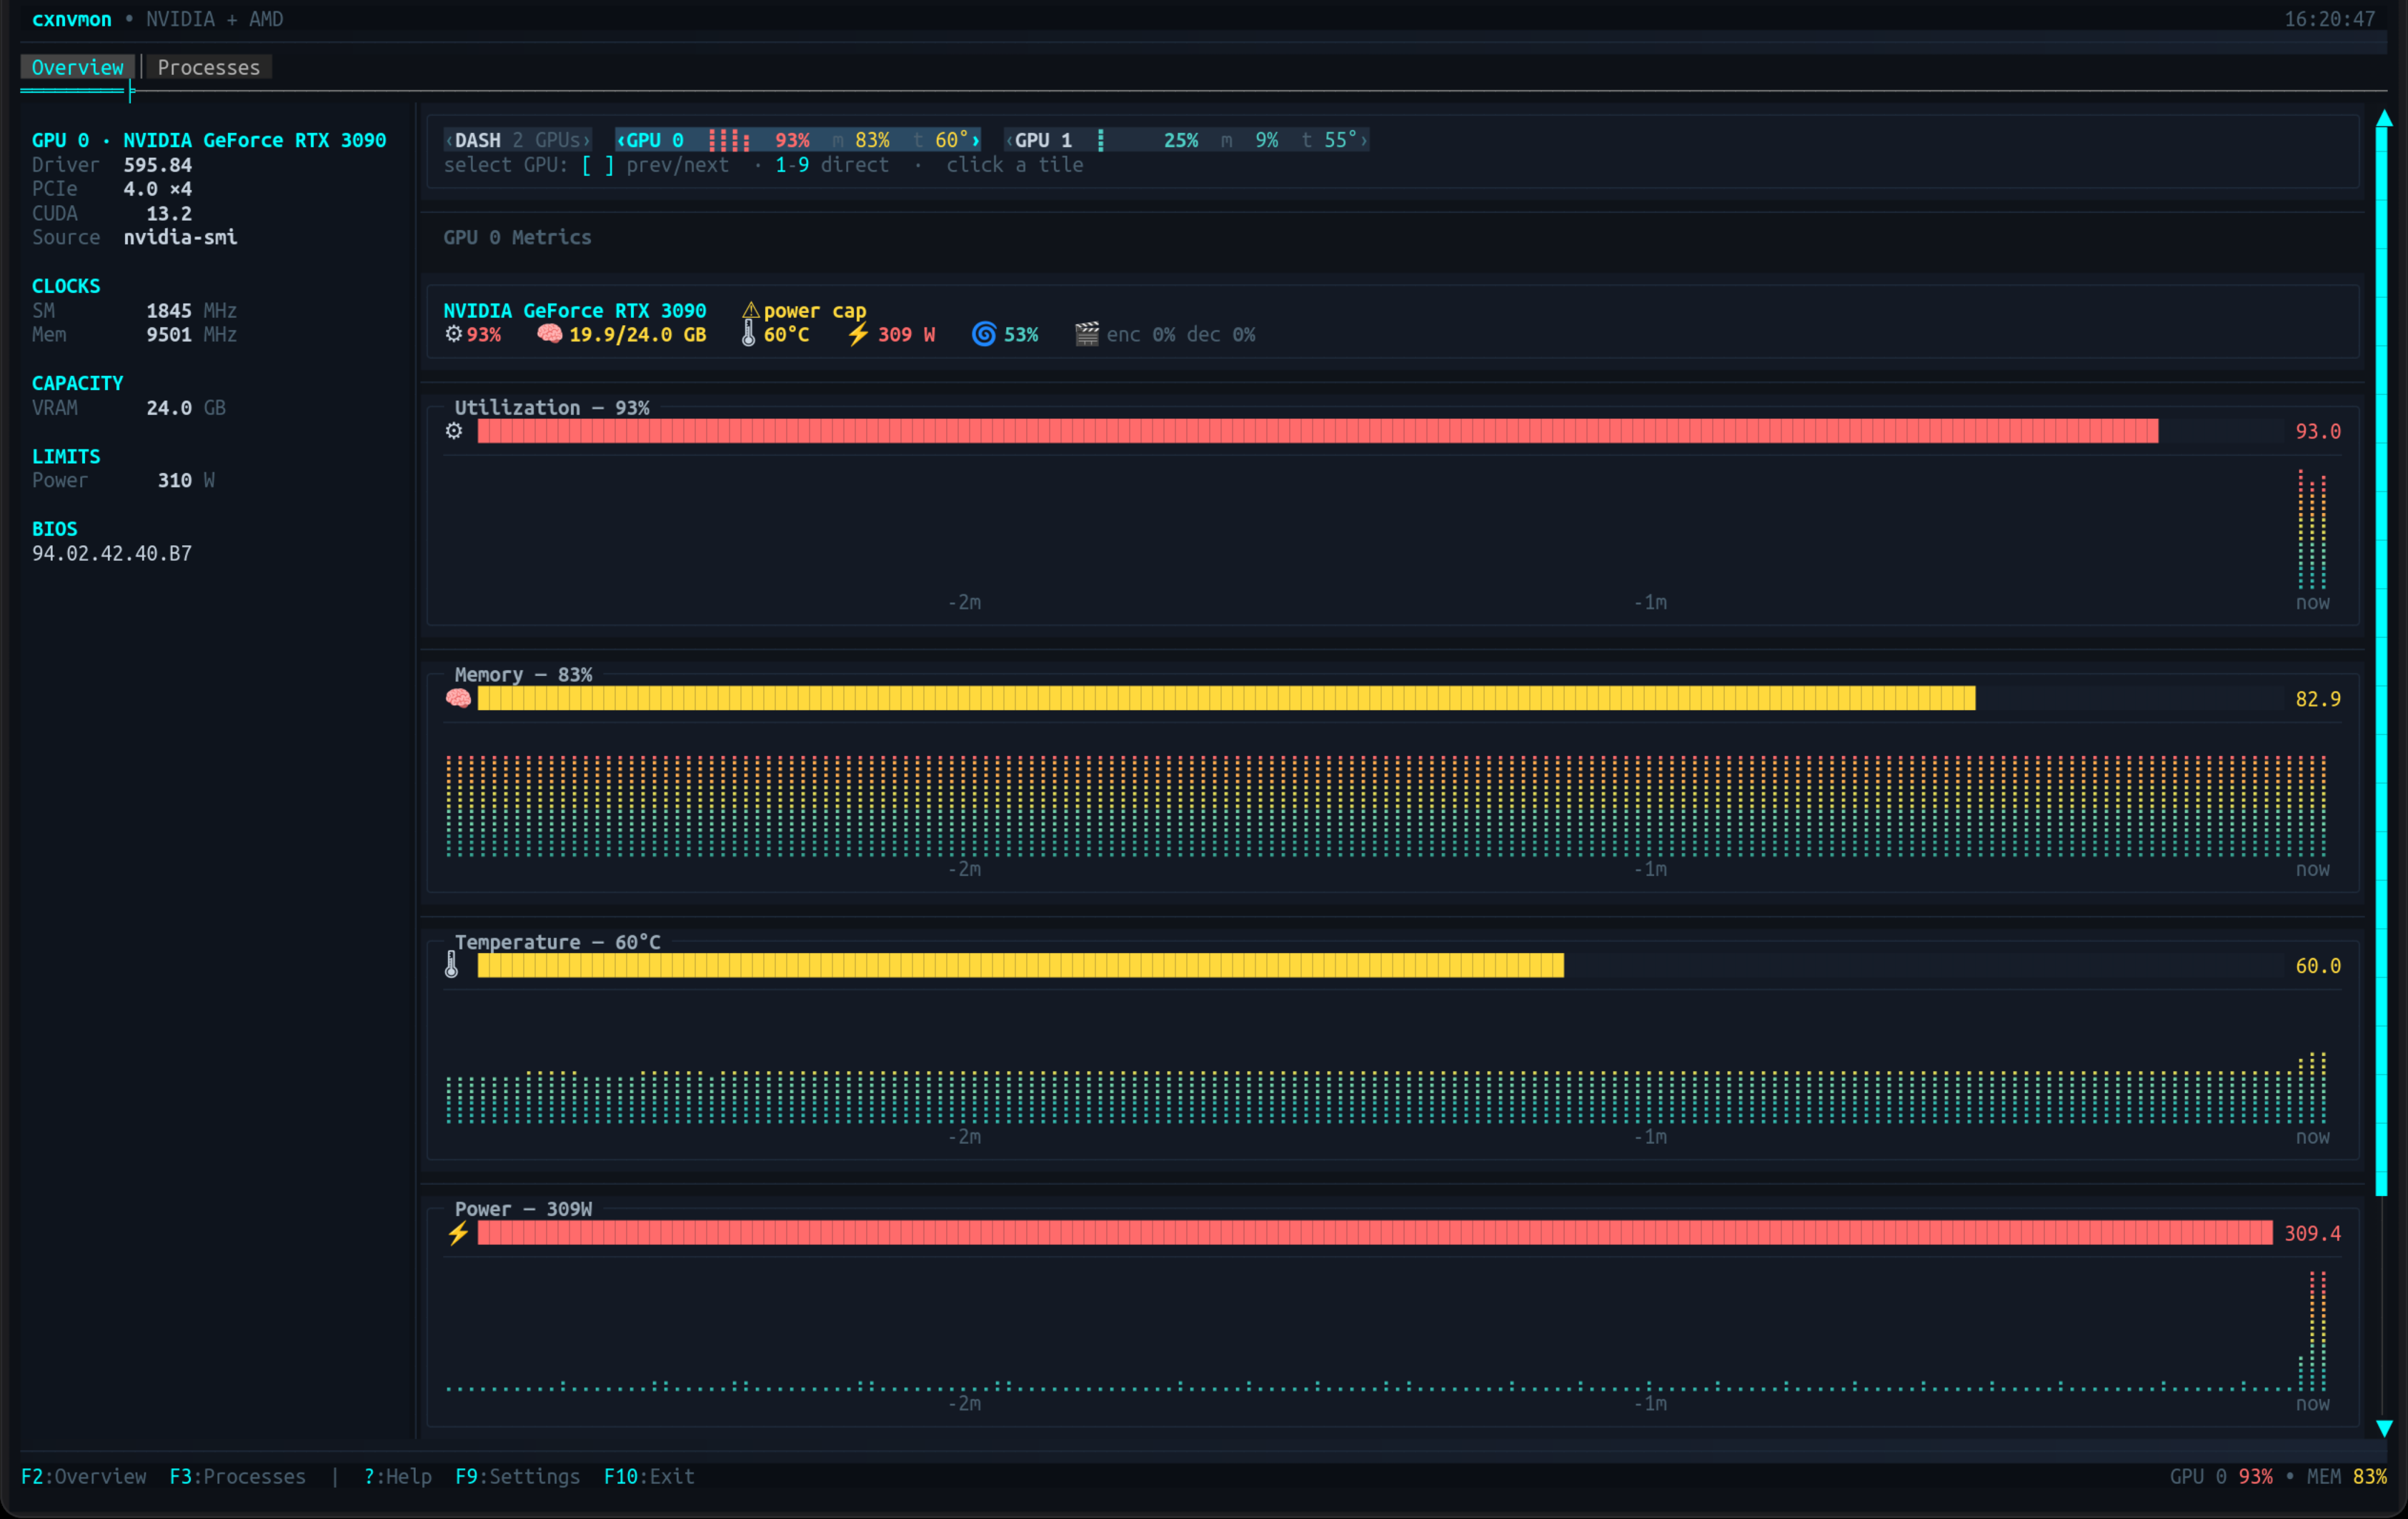Click the brain icon beside 19.9/24.0 GB
Screen dimensions: 2408x1519
550,334
